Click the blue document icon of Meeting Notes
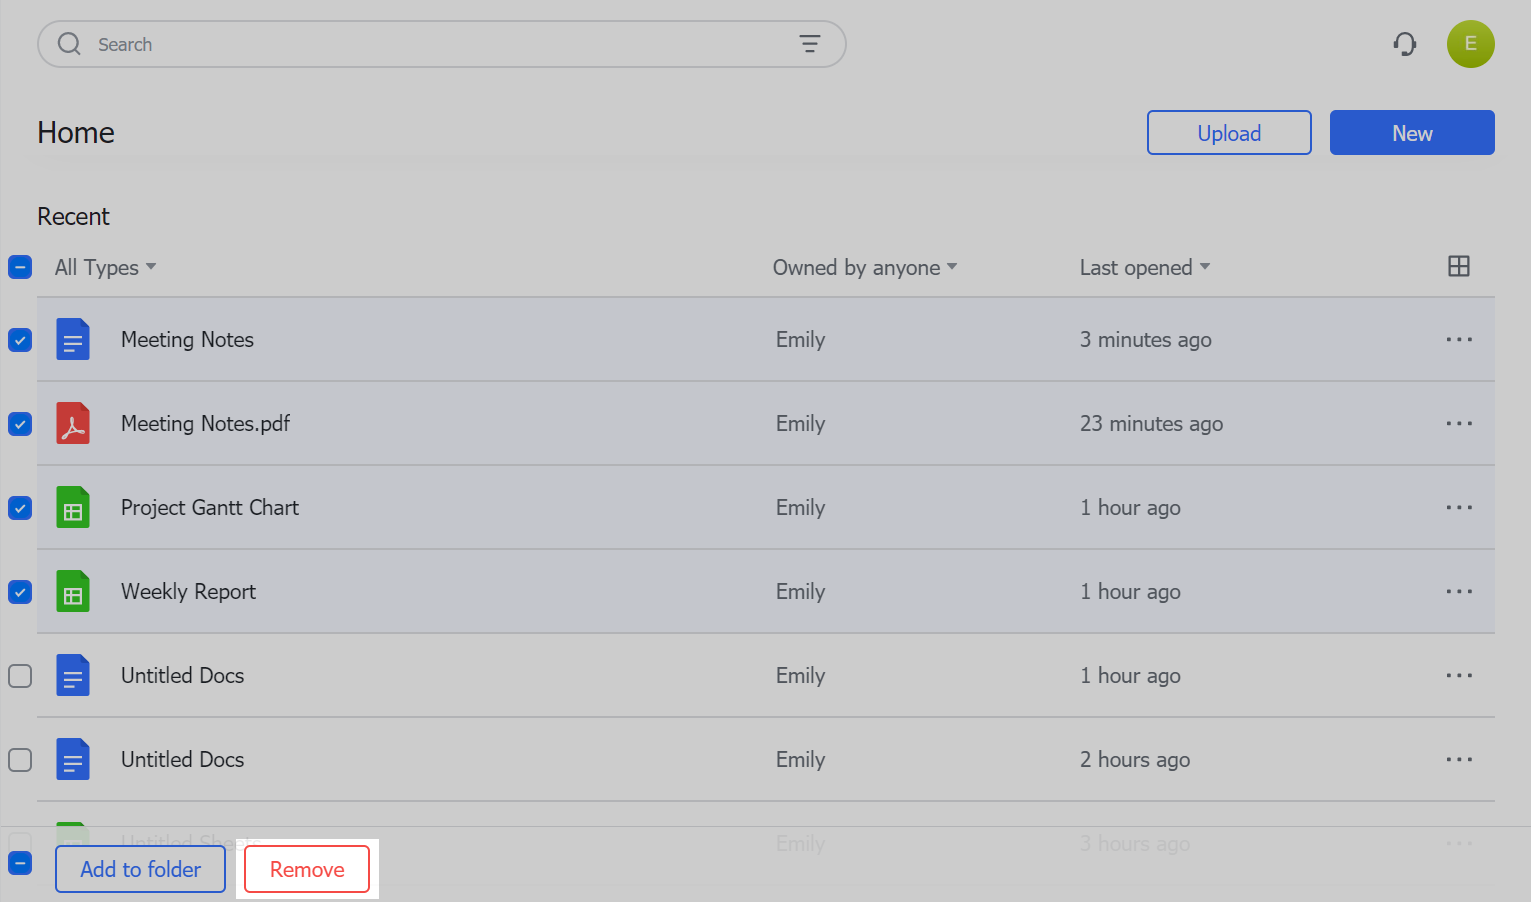 click(73, 339)
